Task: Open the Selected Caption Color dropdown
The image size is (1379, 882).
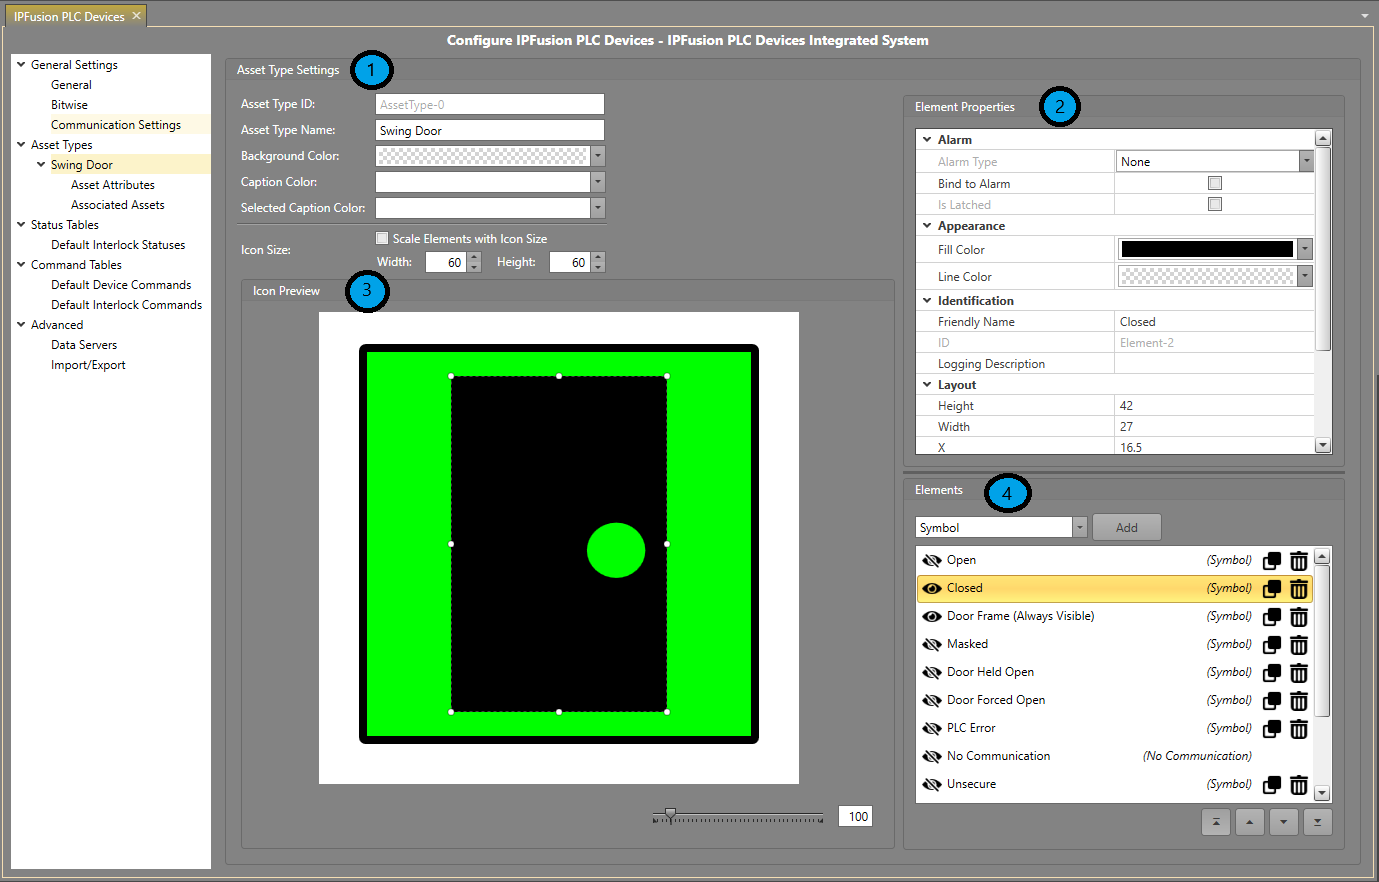Action: pos(598,208)
